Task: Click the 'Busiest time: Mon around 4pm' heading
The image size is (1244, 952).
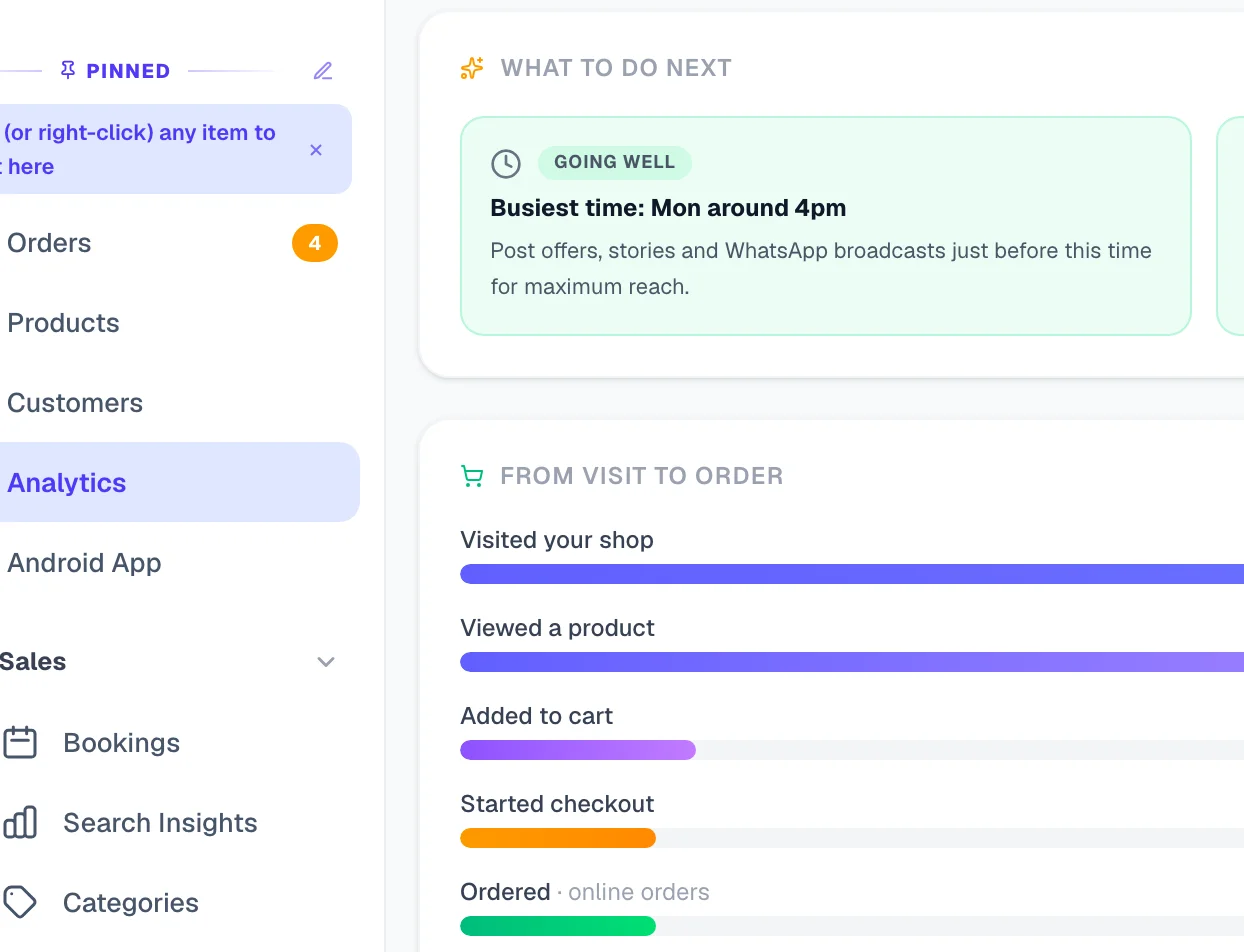Action: point(668,208)
